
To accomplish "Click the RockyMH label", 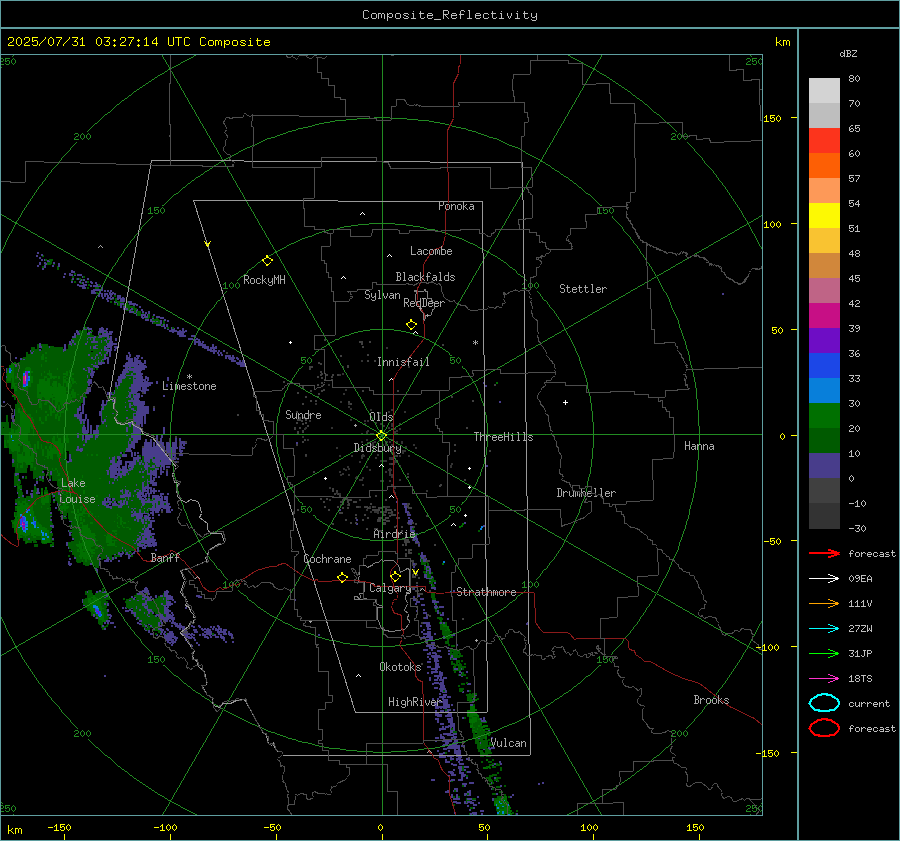I will pyautogui.click(x=264, y=280).
